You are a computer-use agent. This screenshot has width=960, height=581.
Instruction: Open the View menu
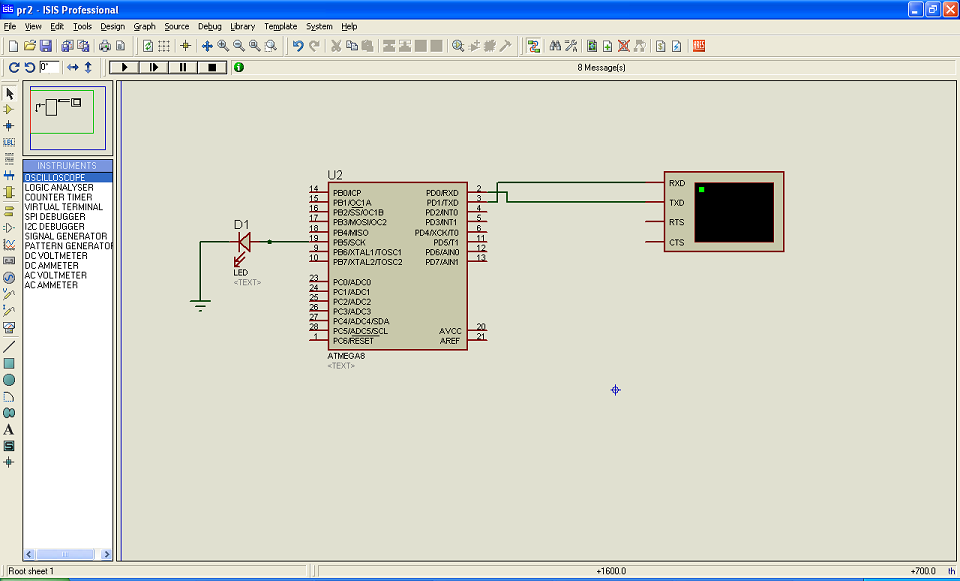point(33,26)
